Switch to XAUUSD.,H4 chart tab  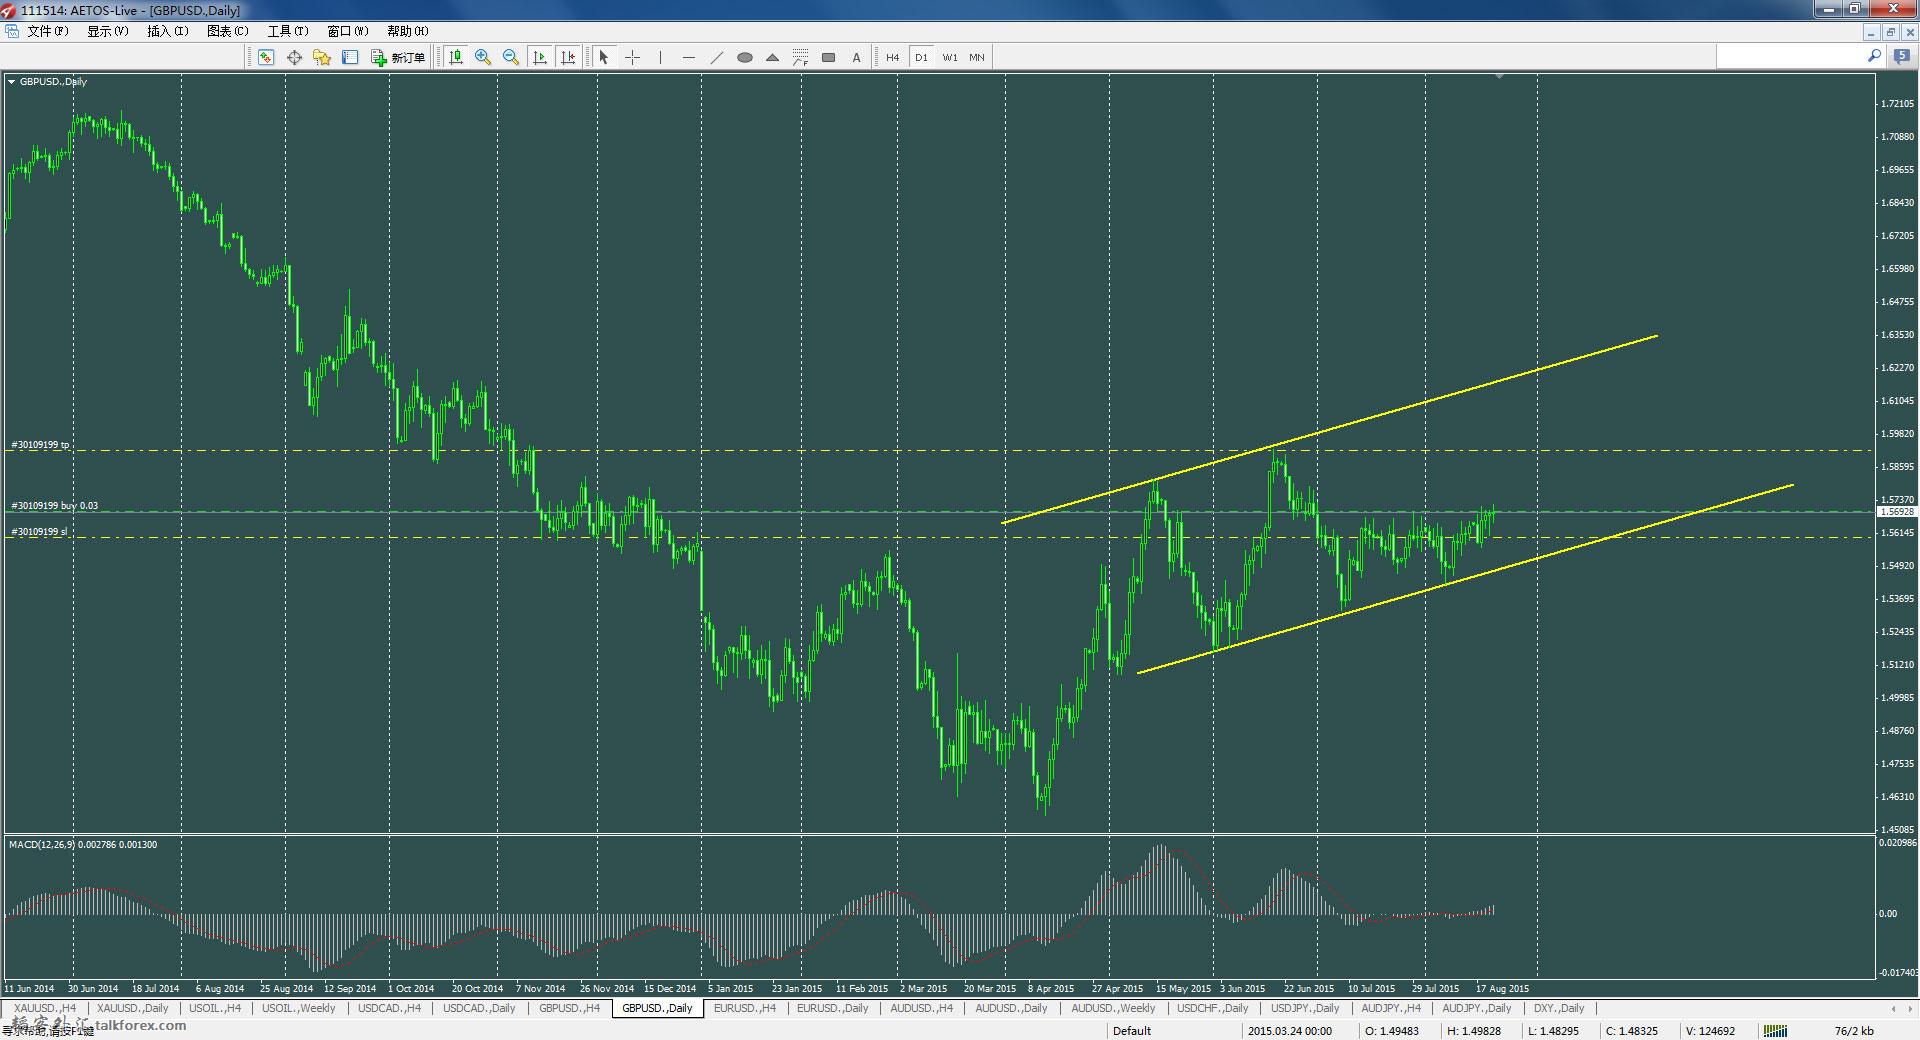(45, 1008)
